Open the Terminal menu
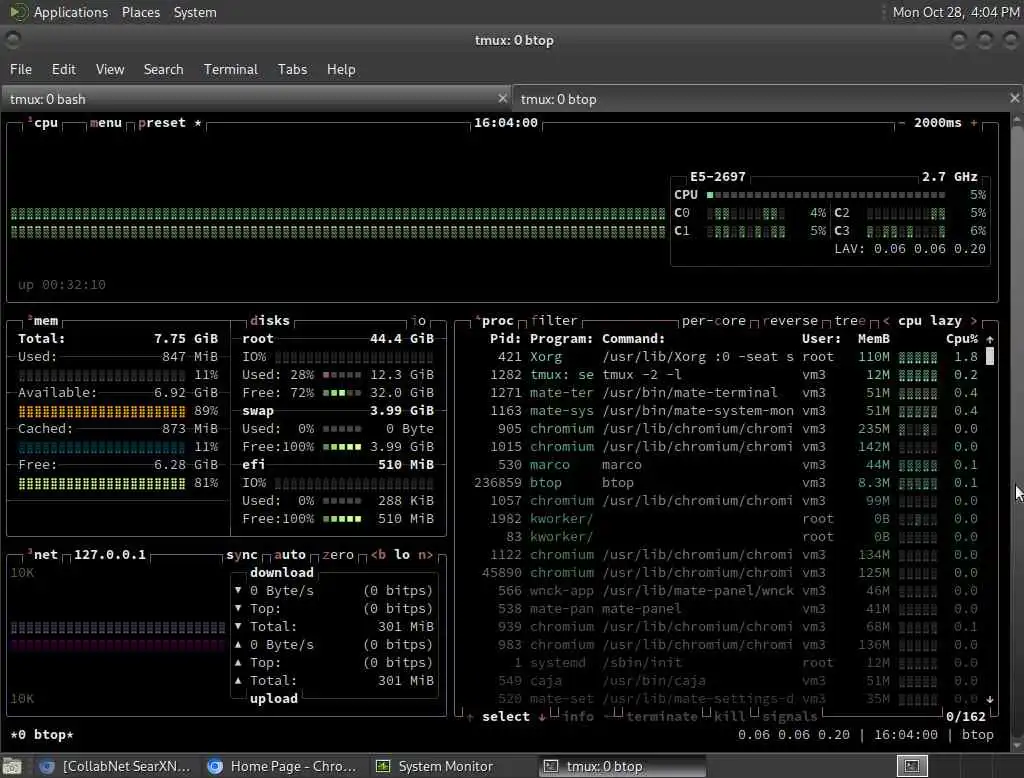 point(231,69)
